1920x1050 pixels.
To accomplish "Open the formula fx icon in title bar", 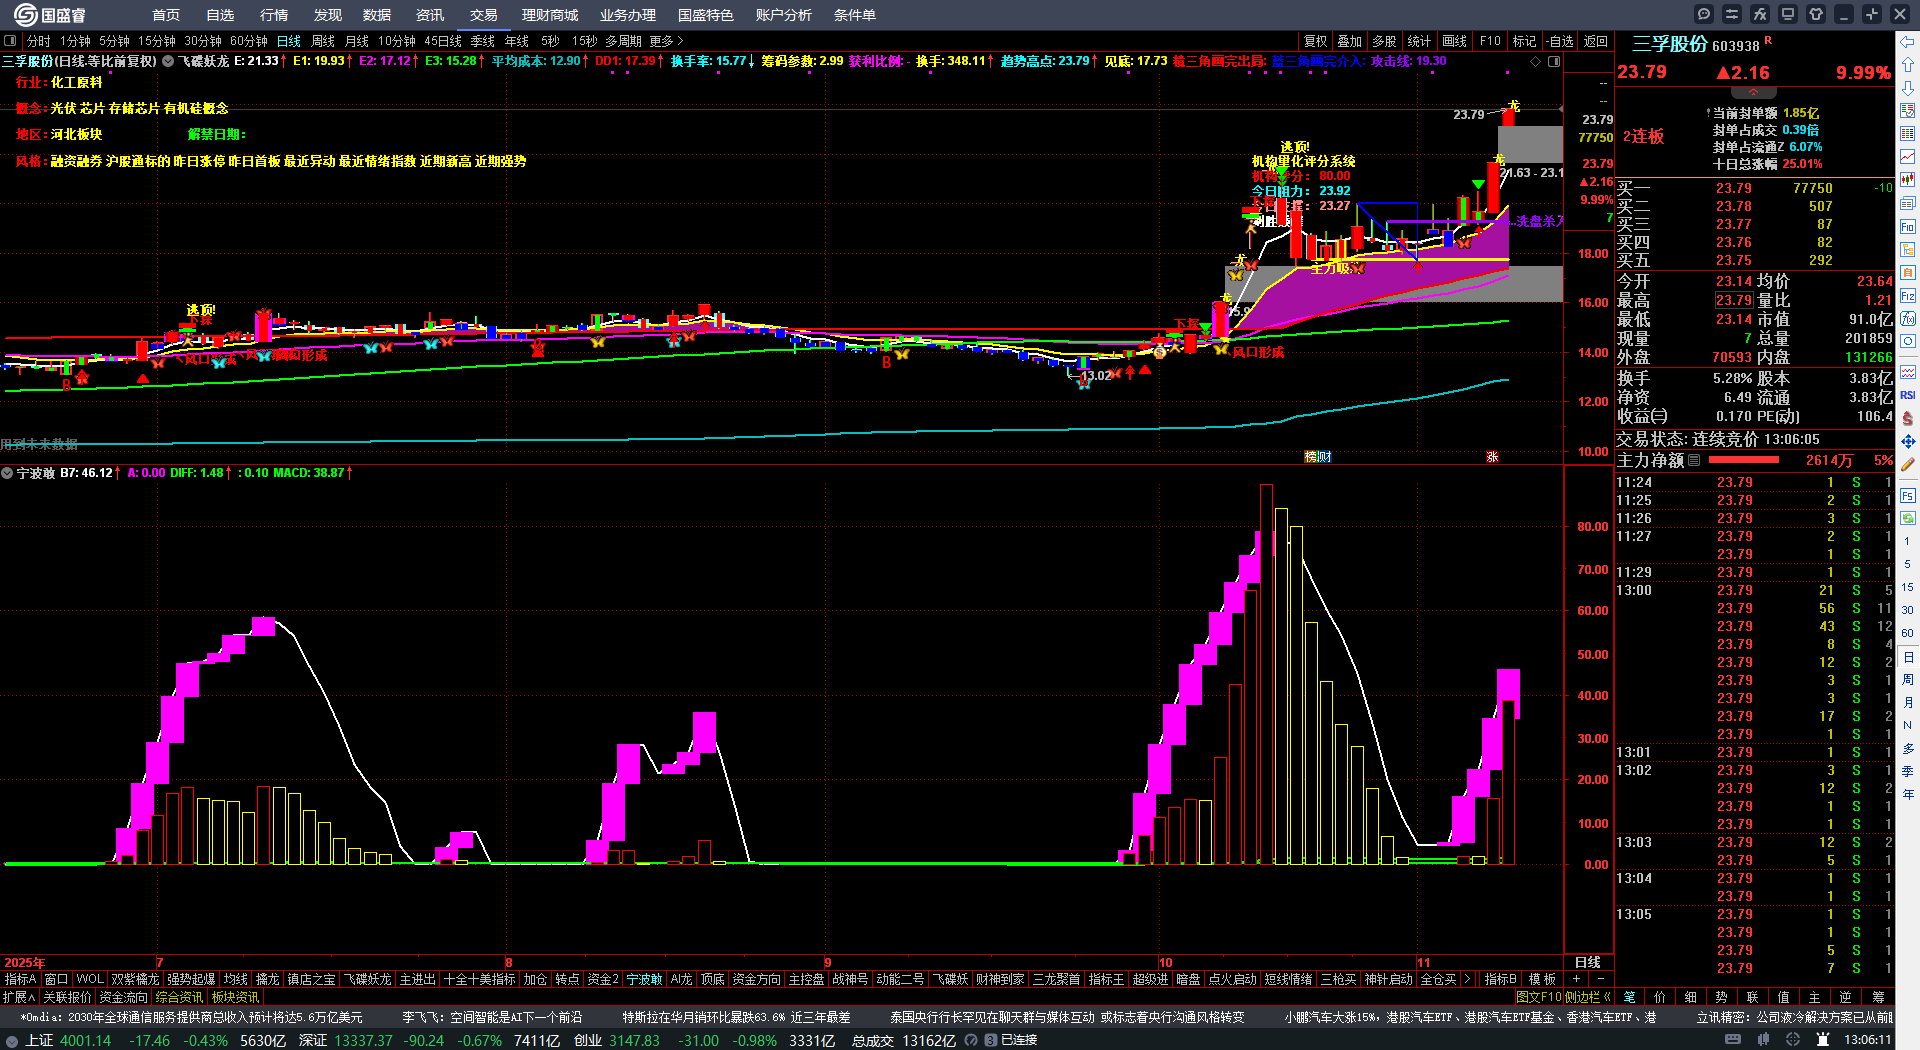I will point(1760,14).
